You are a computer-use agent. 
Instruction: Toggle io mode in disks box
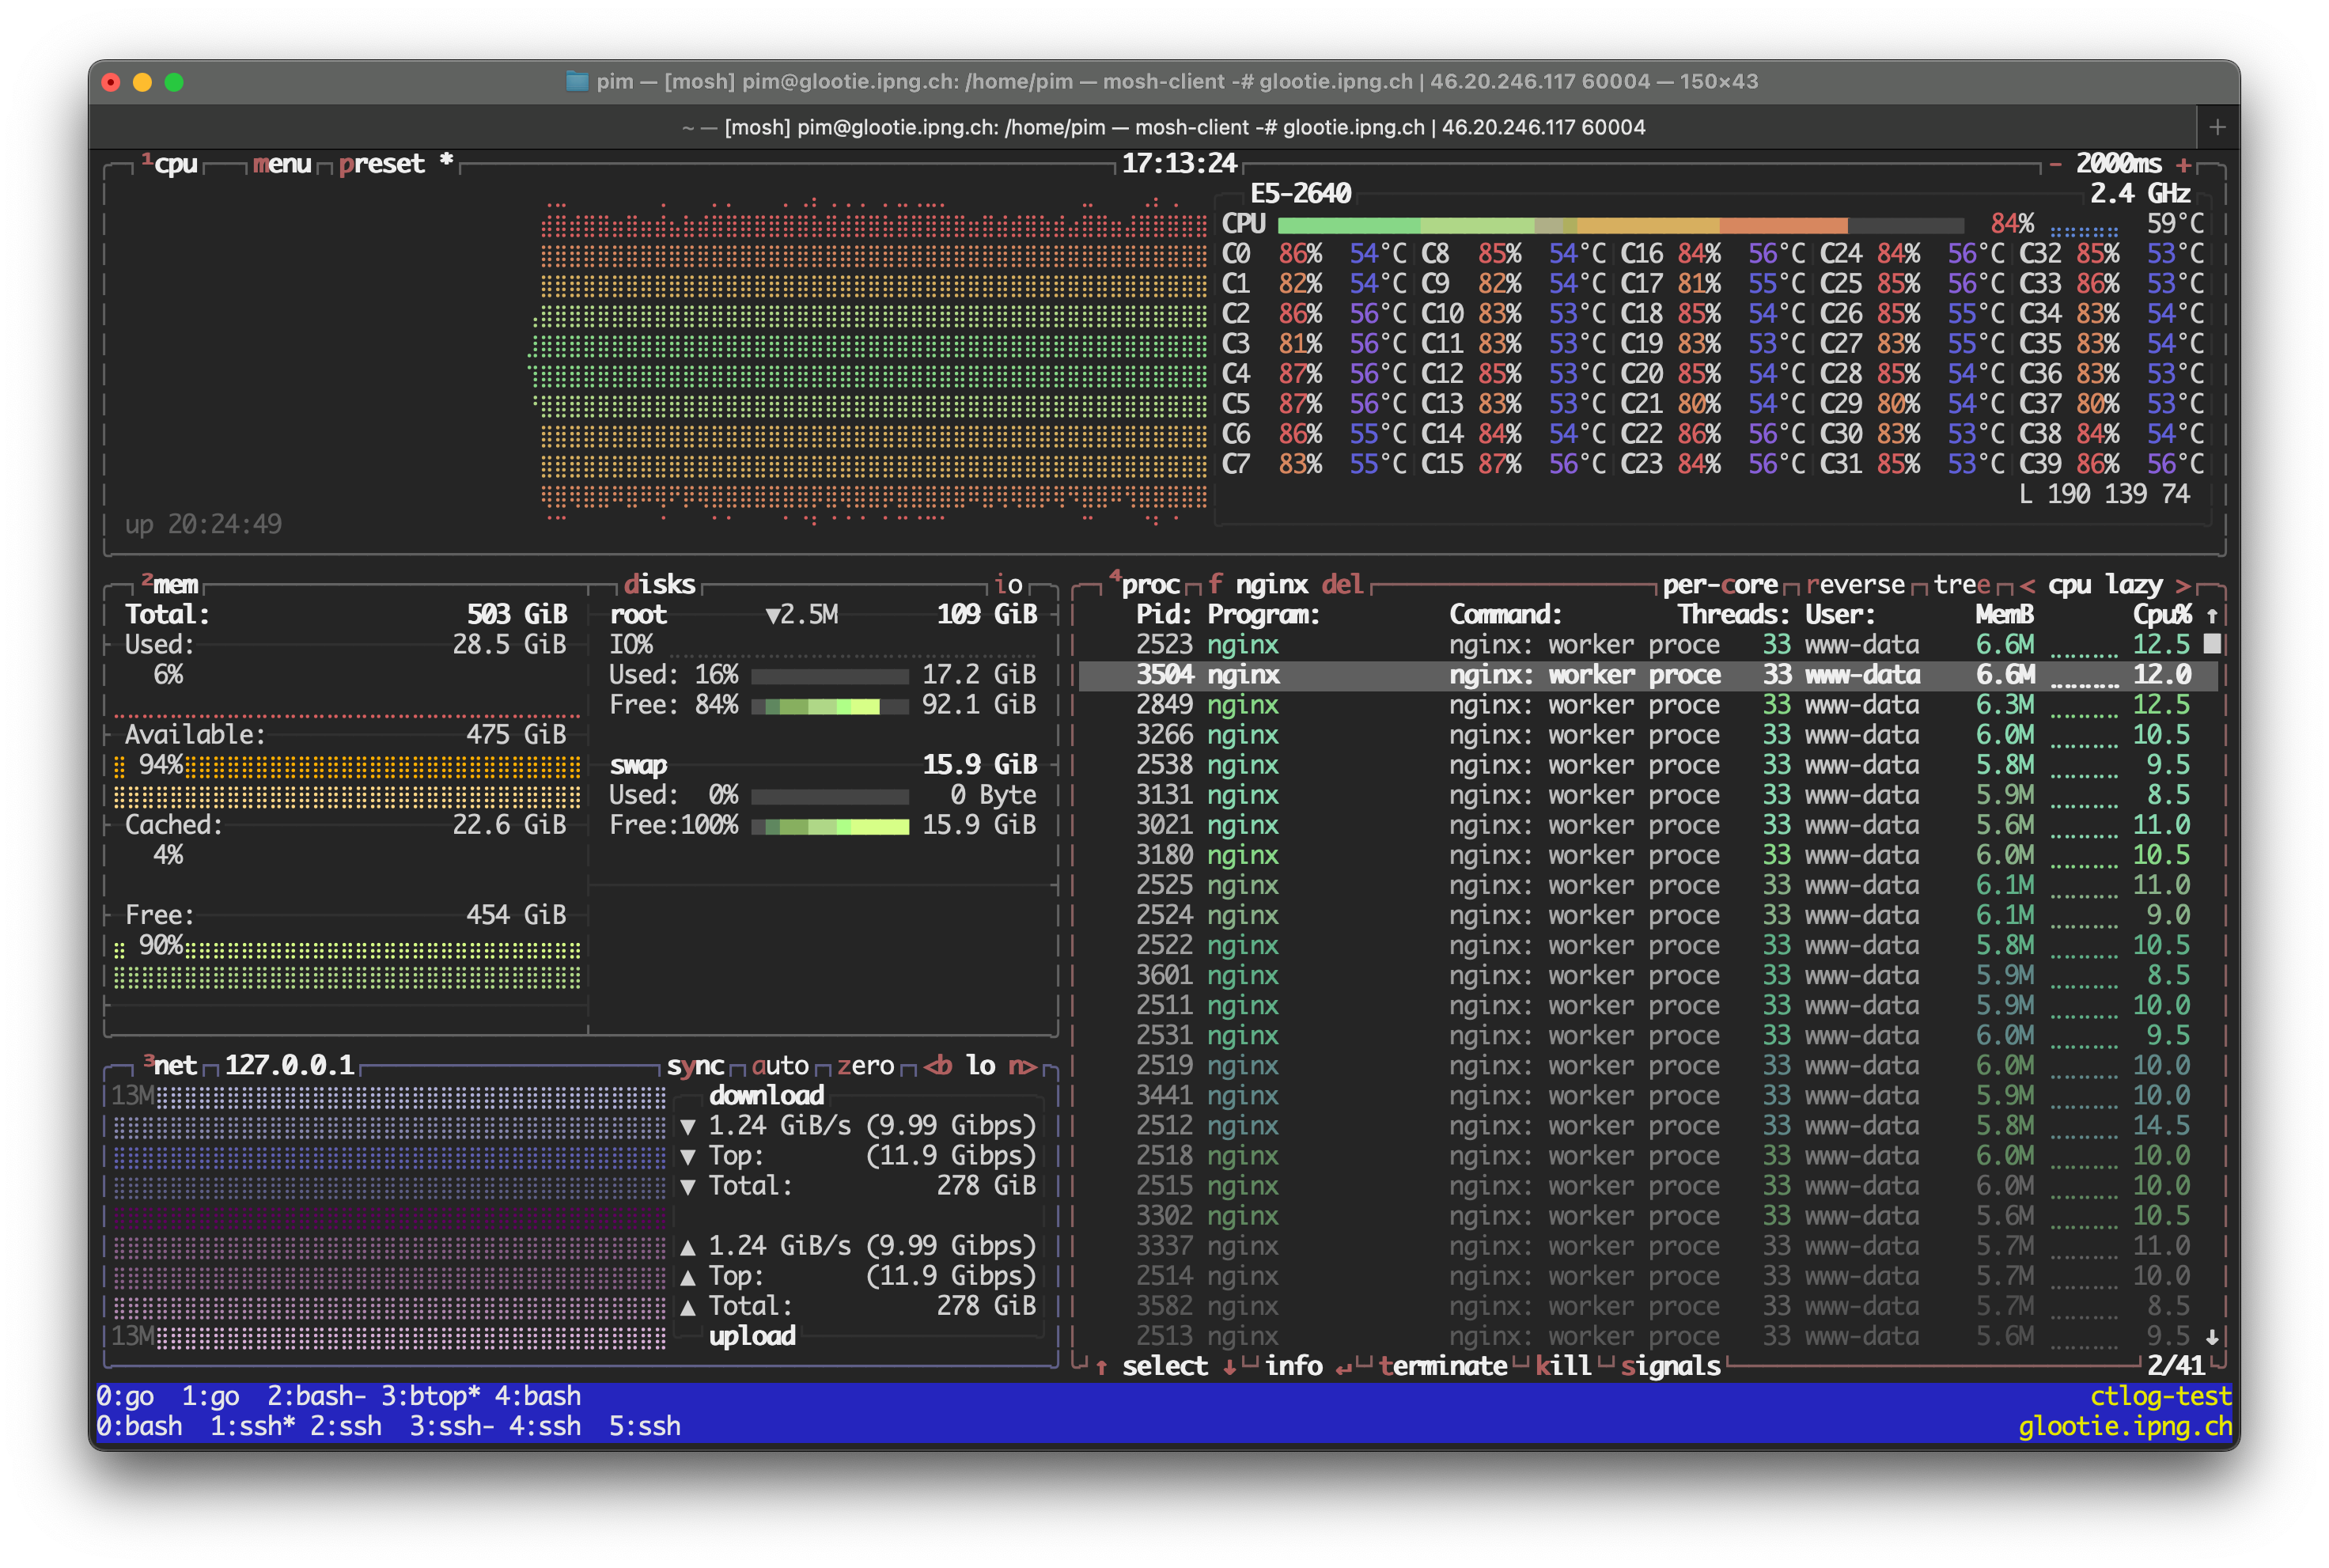pyautogui.click(x=1008, y=585)
